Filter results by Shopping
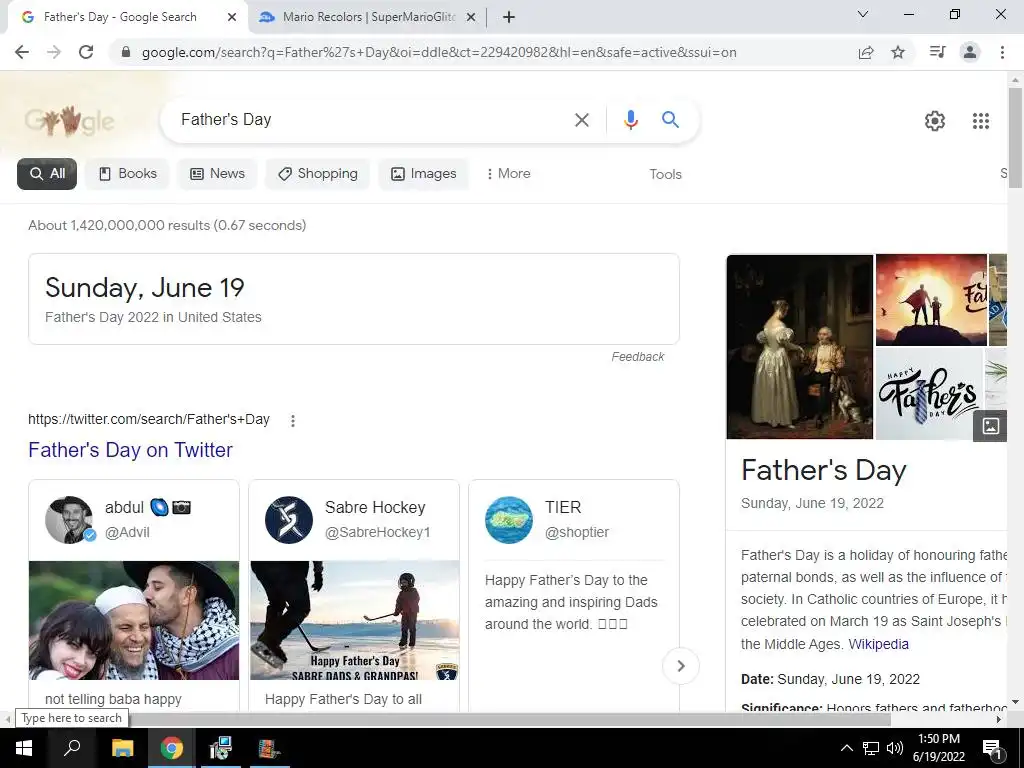Viewport: 1024px width, 768px height. pos(317,174)
